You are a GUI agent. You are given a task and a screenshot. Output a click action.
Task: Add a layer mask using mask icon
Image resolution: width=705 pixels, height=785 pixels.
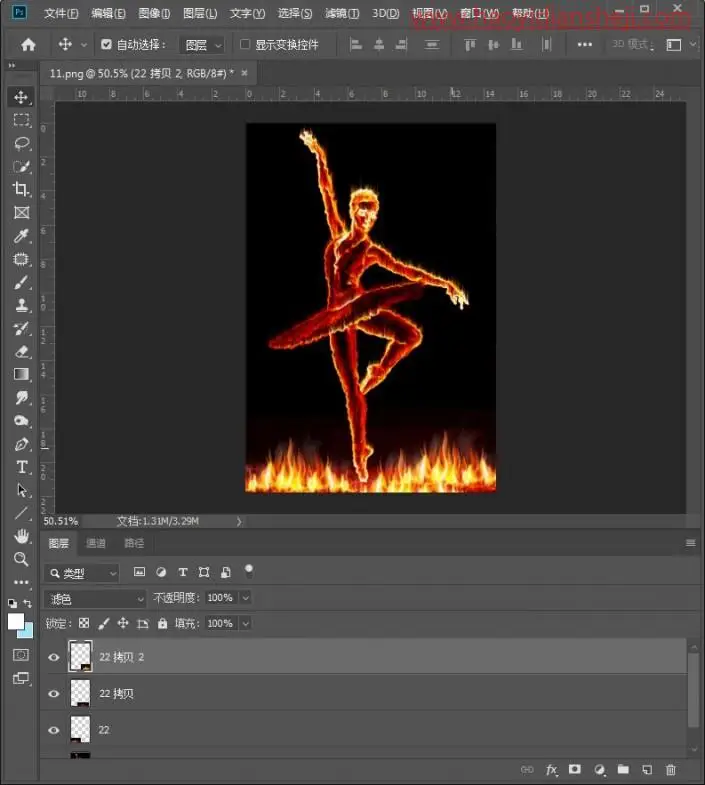[575, 769]
